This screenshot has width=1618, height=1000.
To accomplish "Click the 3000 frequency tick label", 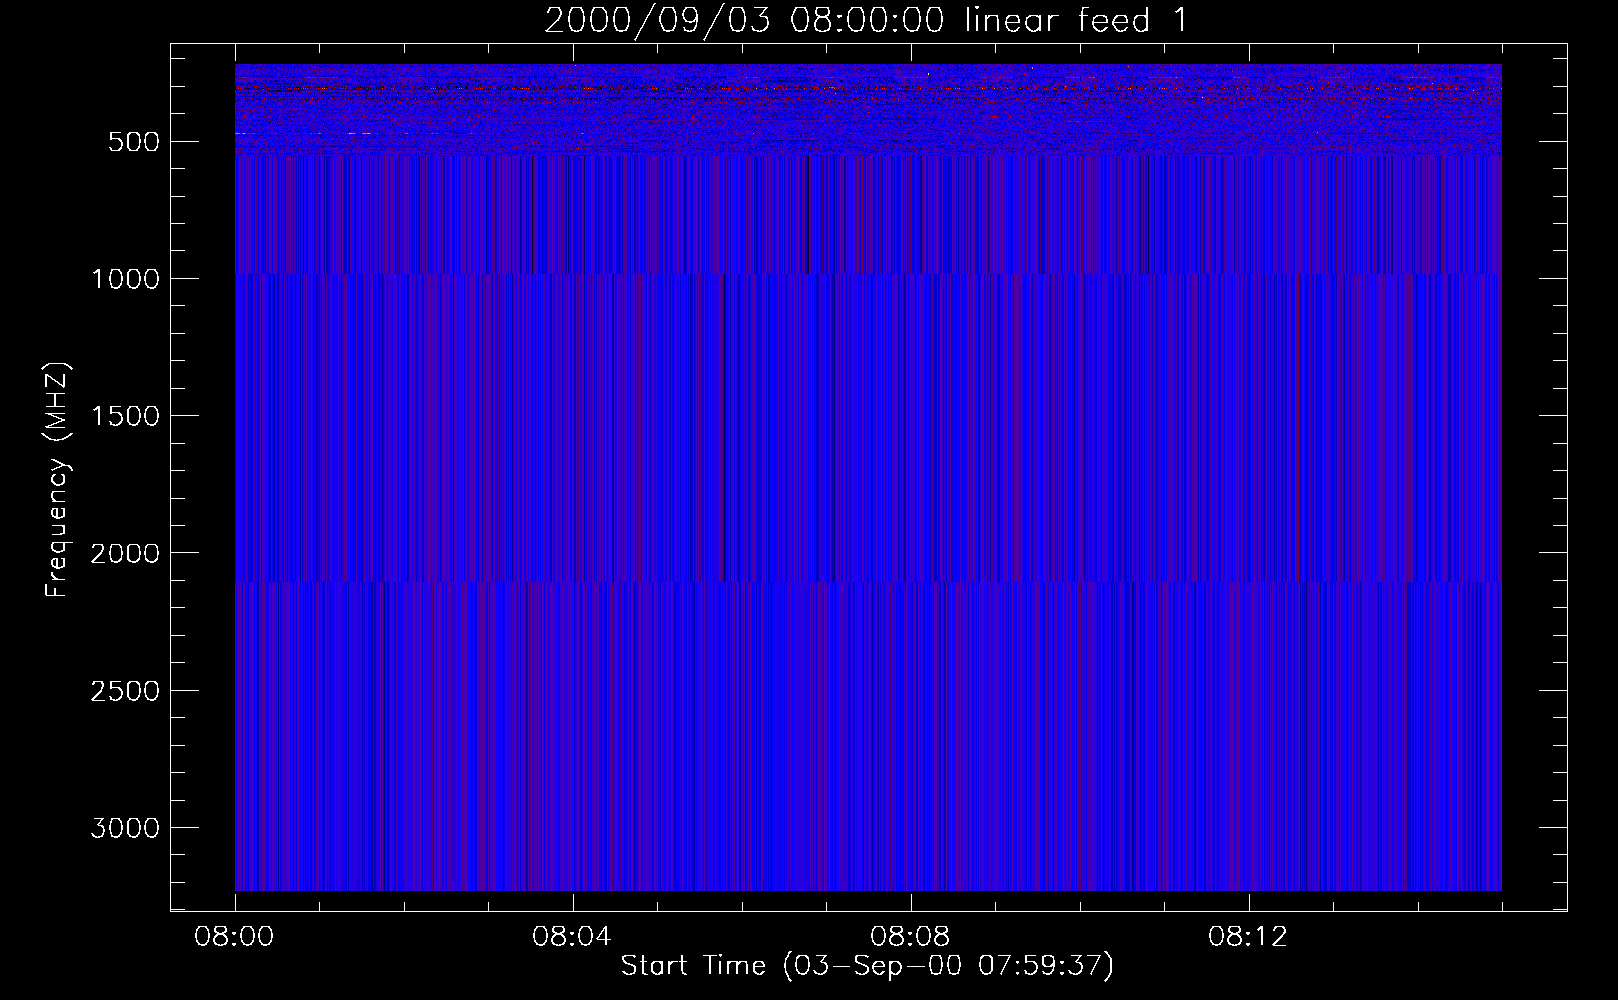I will pyautogui.click(x=125, y=828).
